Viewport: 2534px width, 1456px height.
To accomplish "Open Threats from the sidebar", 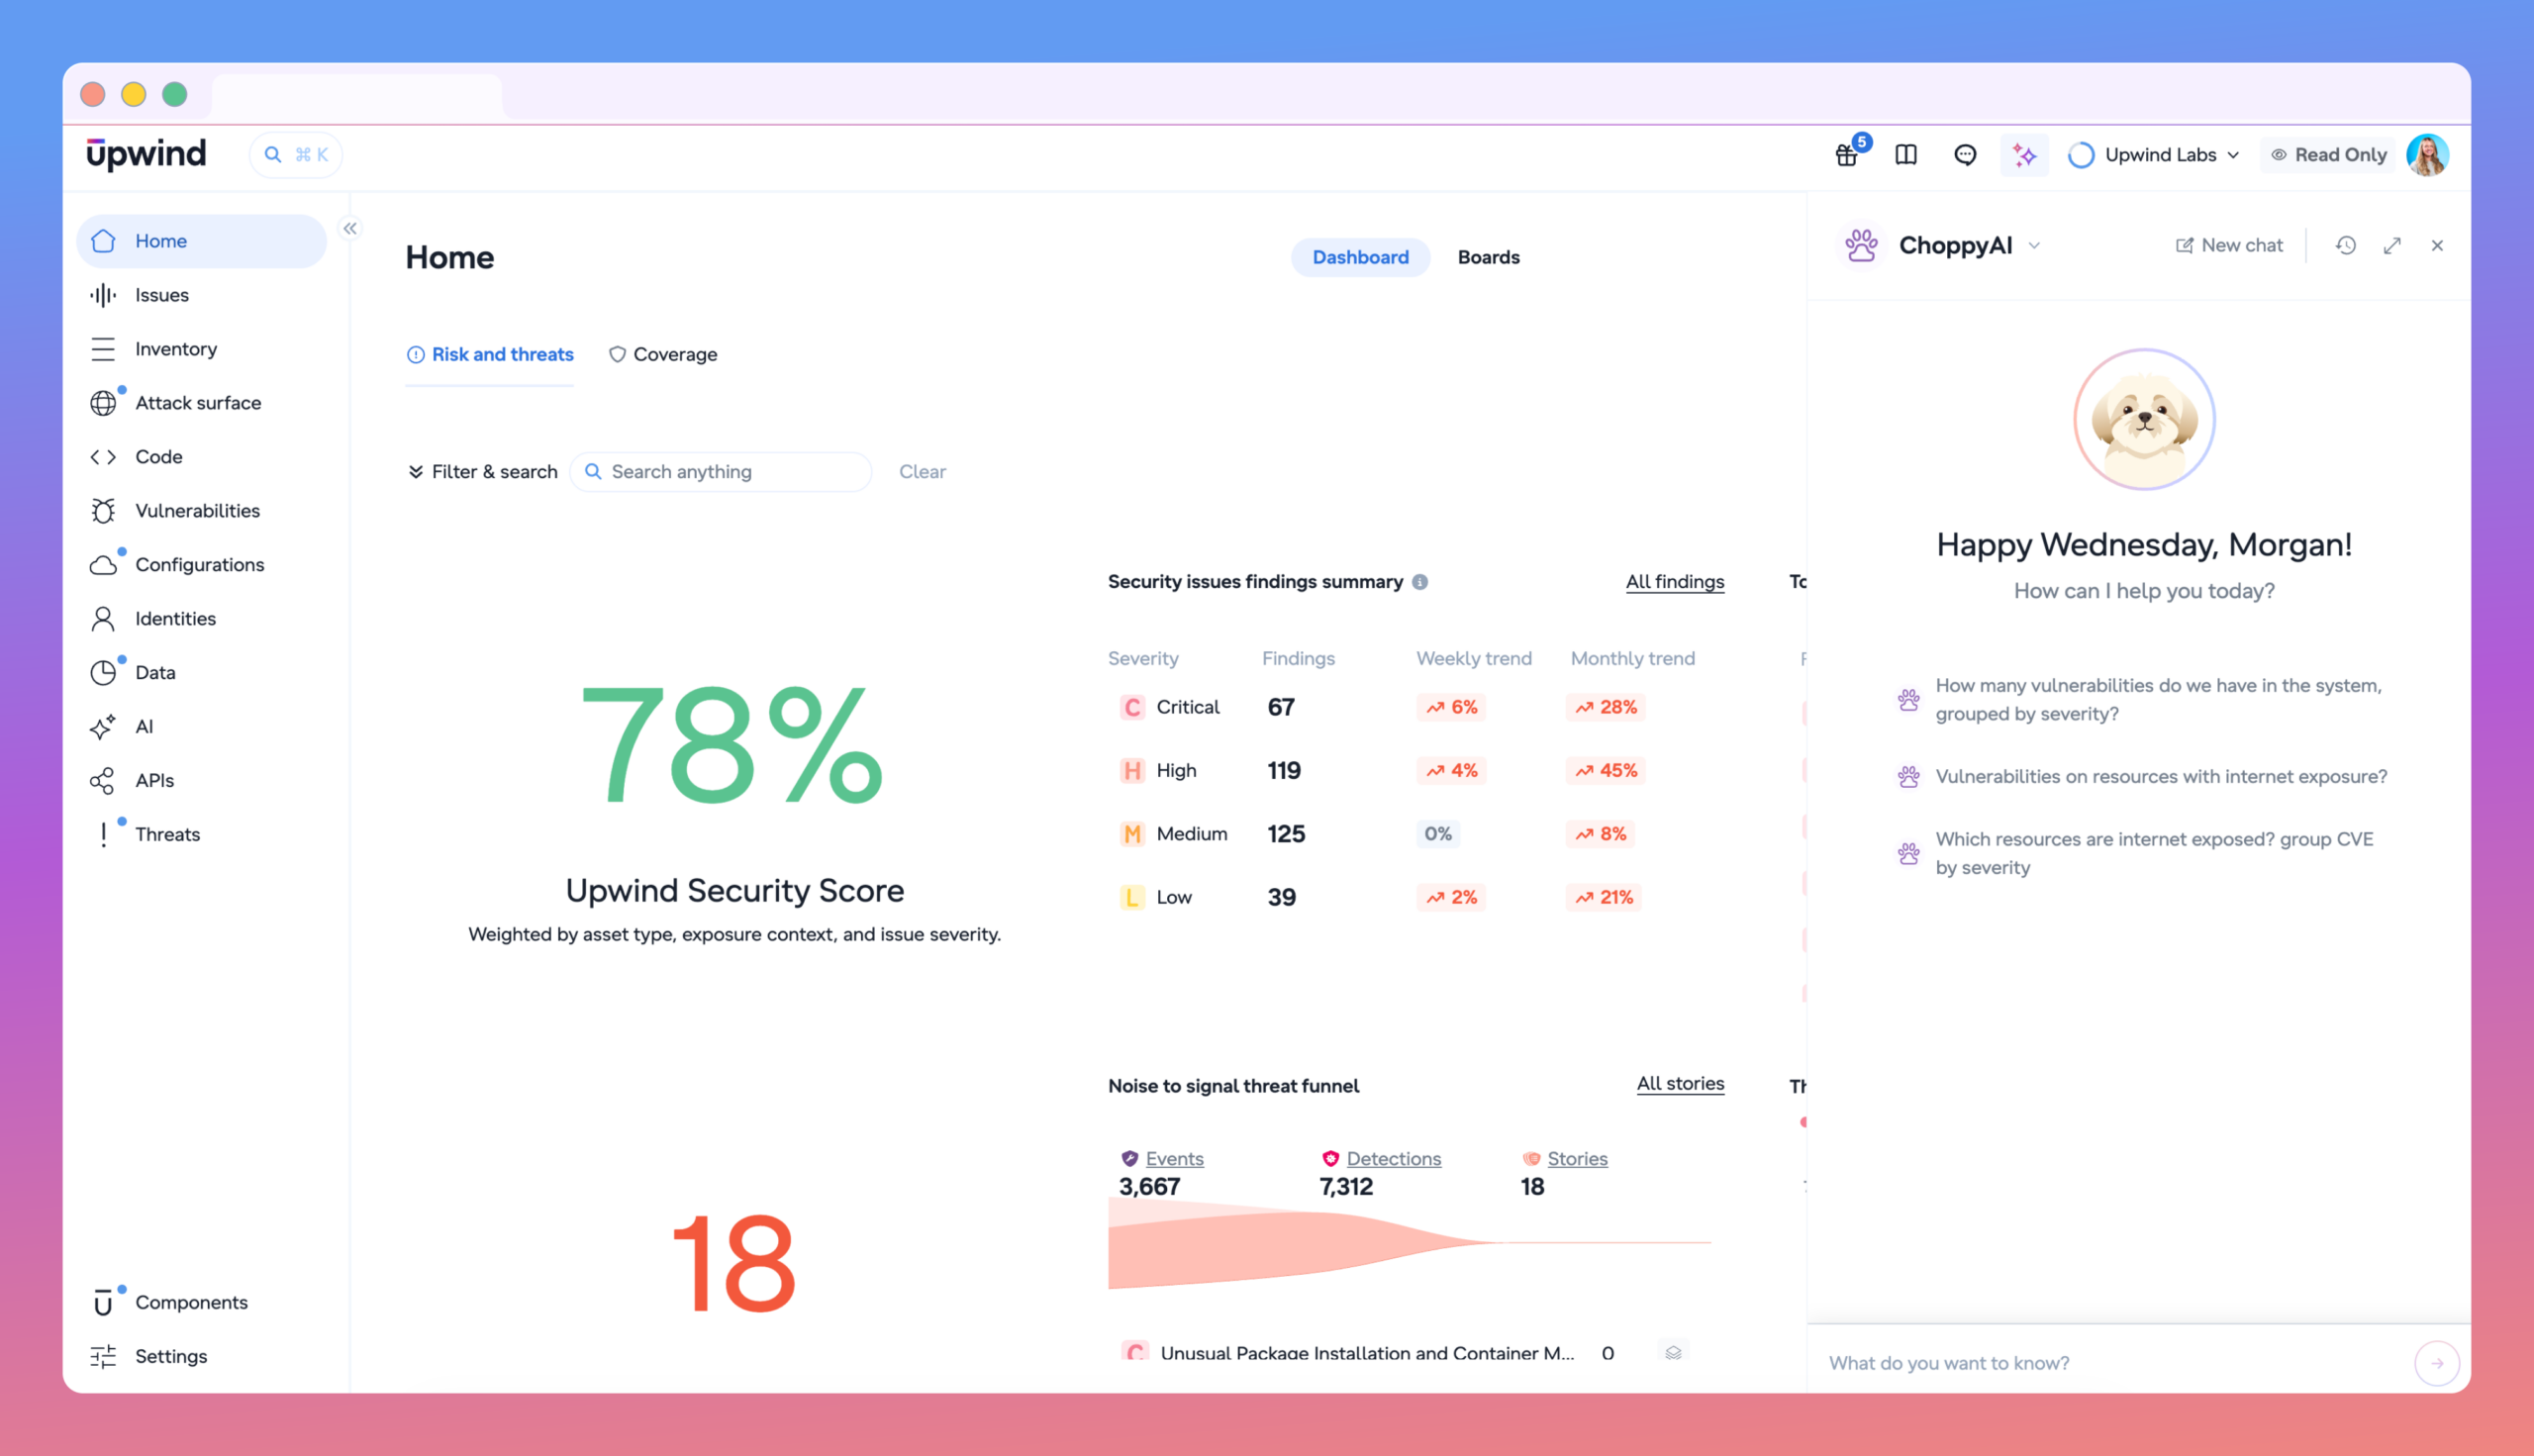I will tap(202, 835).
